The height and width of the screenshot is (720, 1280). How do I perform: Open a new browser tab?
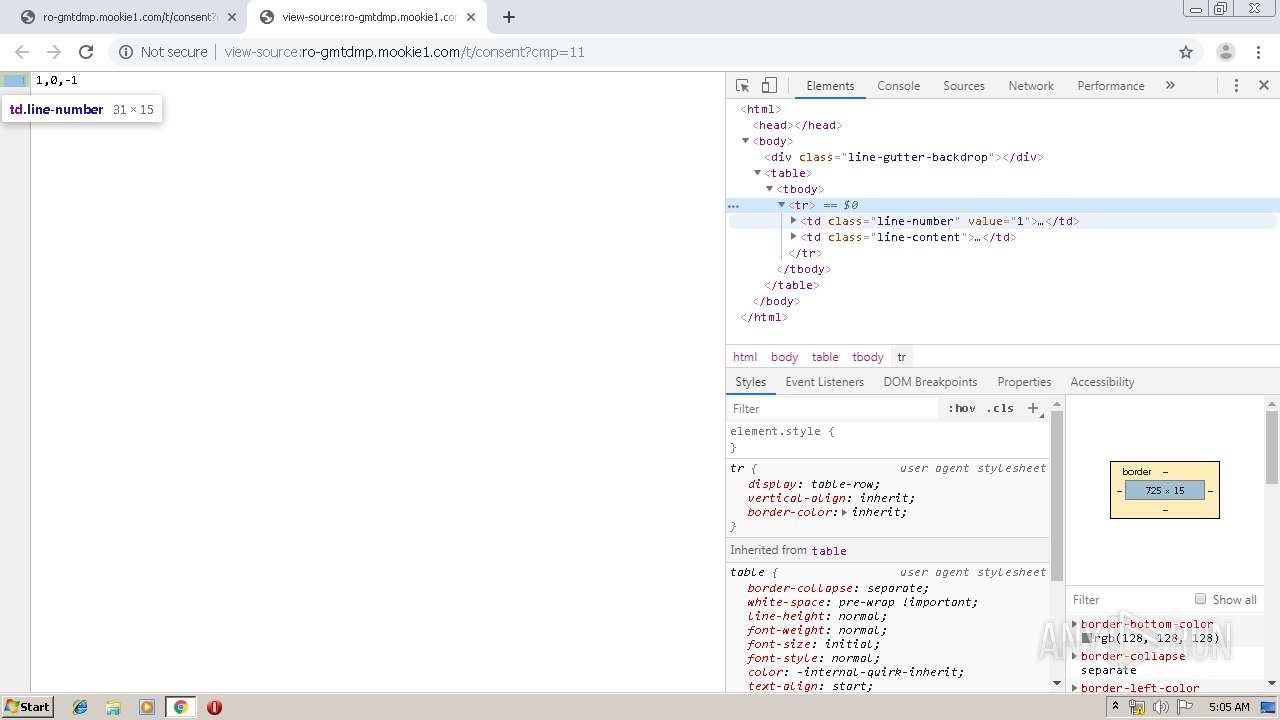point(509,17)
